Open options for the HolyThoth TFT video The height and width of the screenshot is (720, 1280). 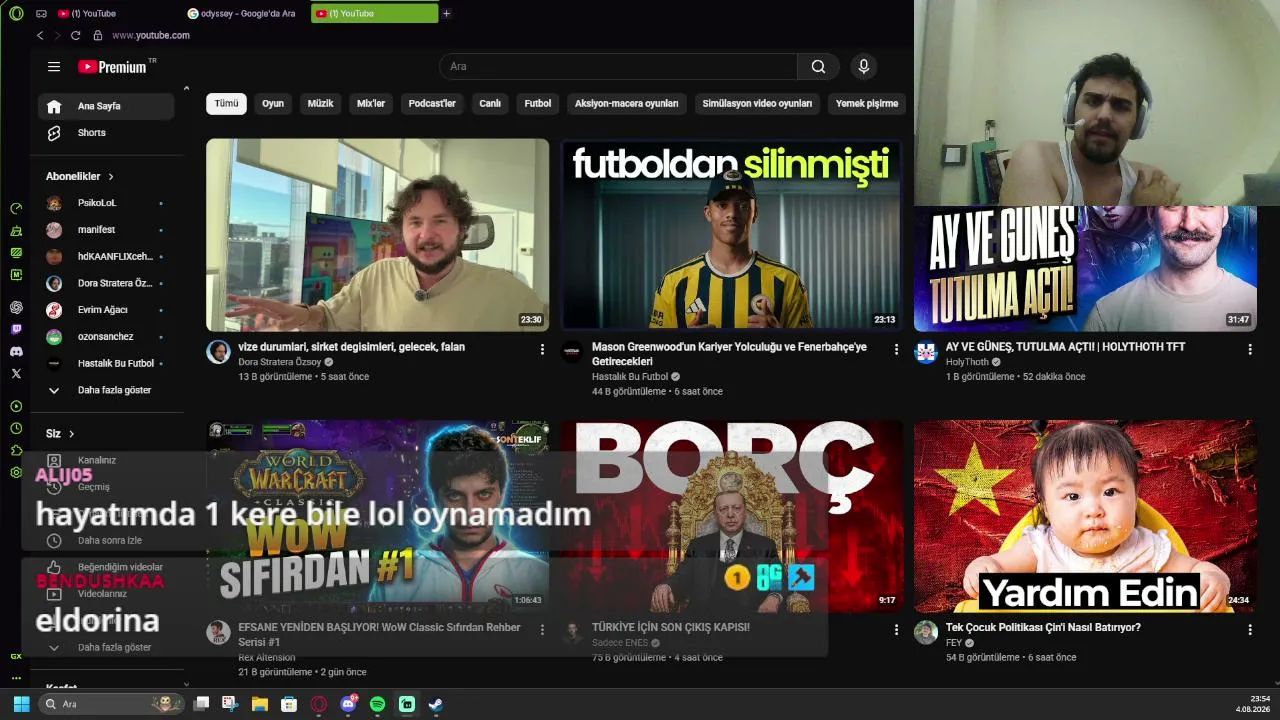click(x=1250, y=349)
